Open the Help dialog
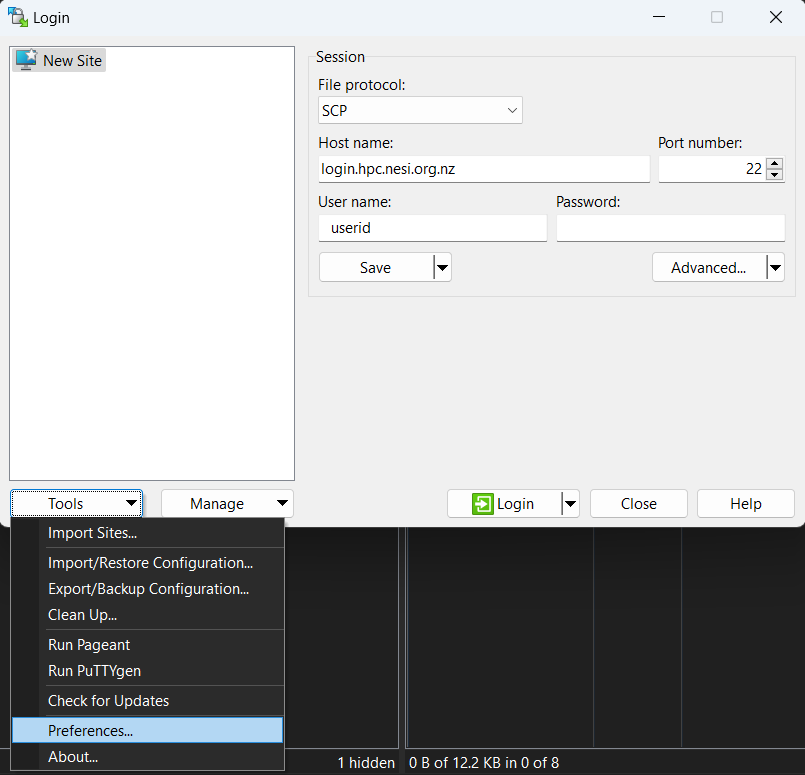The image size is (805, 775). 745,503
